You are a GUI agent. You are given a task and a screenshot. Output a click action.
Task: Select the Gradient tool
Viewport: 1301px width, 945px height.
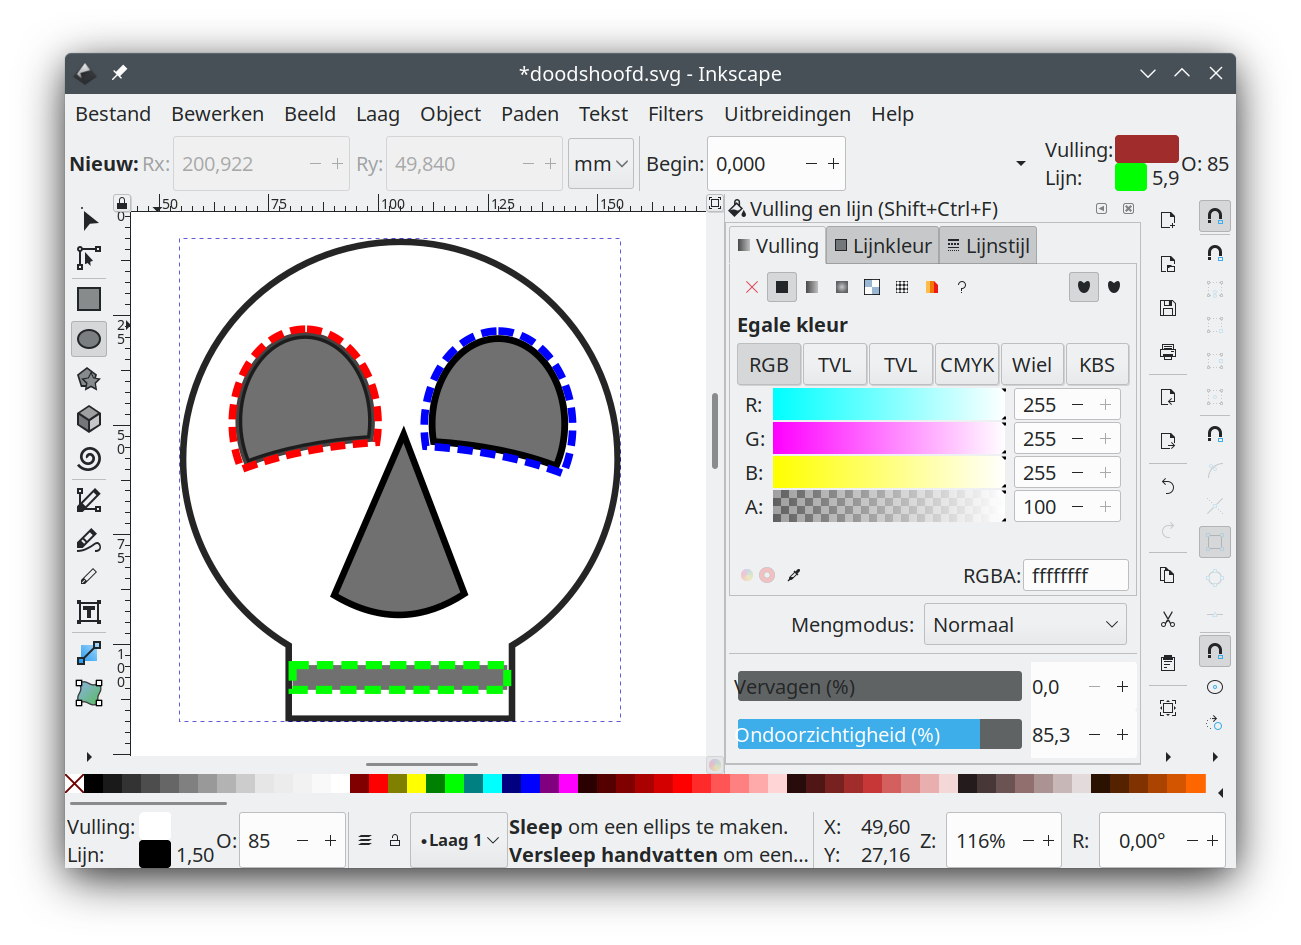tap(89, 653)
